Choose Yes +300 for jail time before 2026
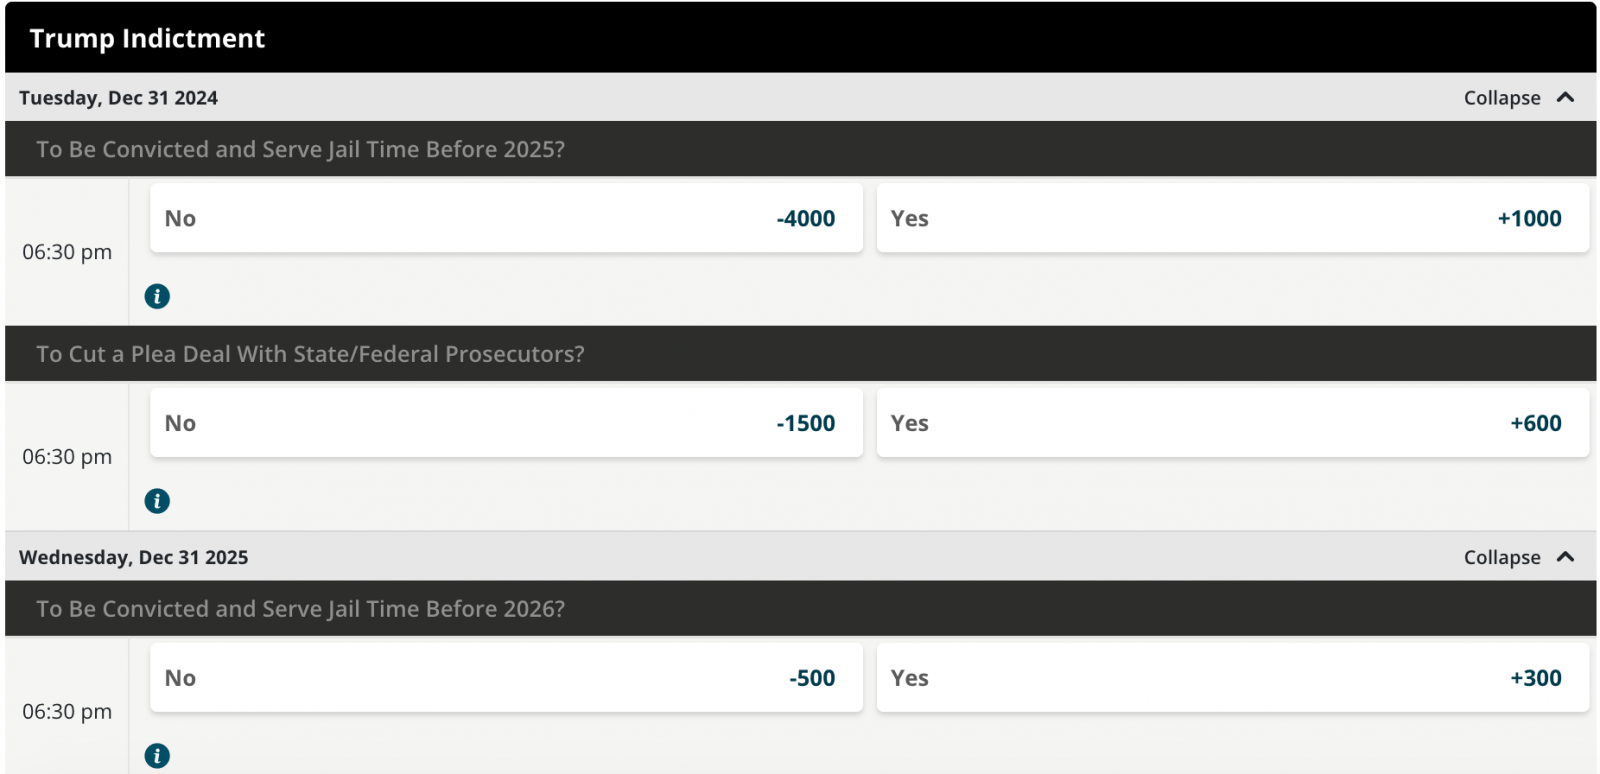 point(1232,678)
